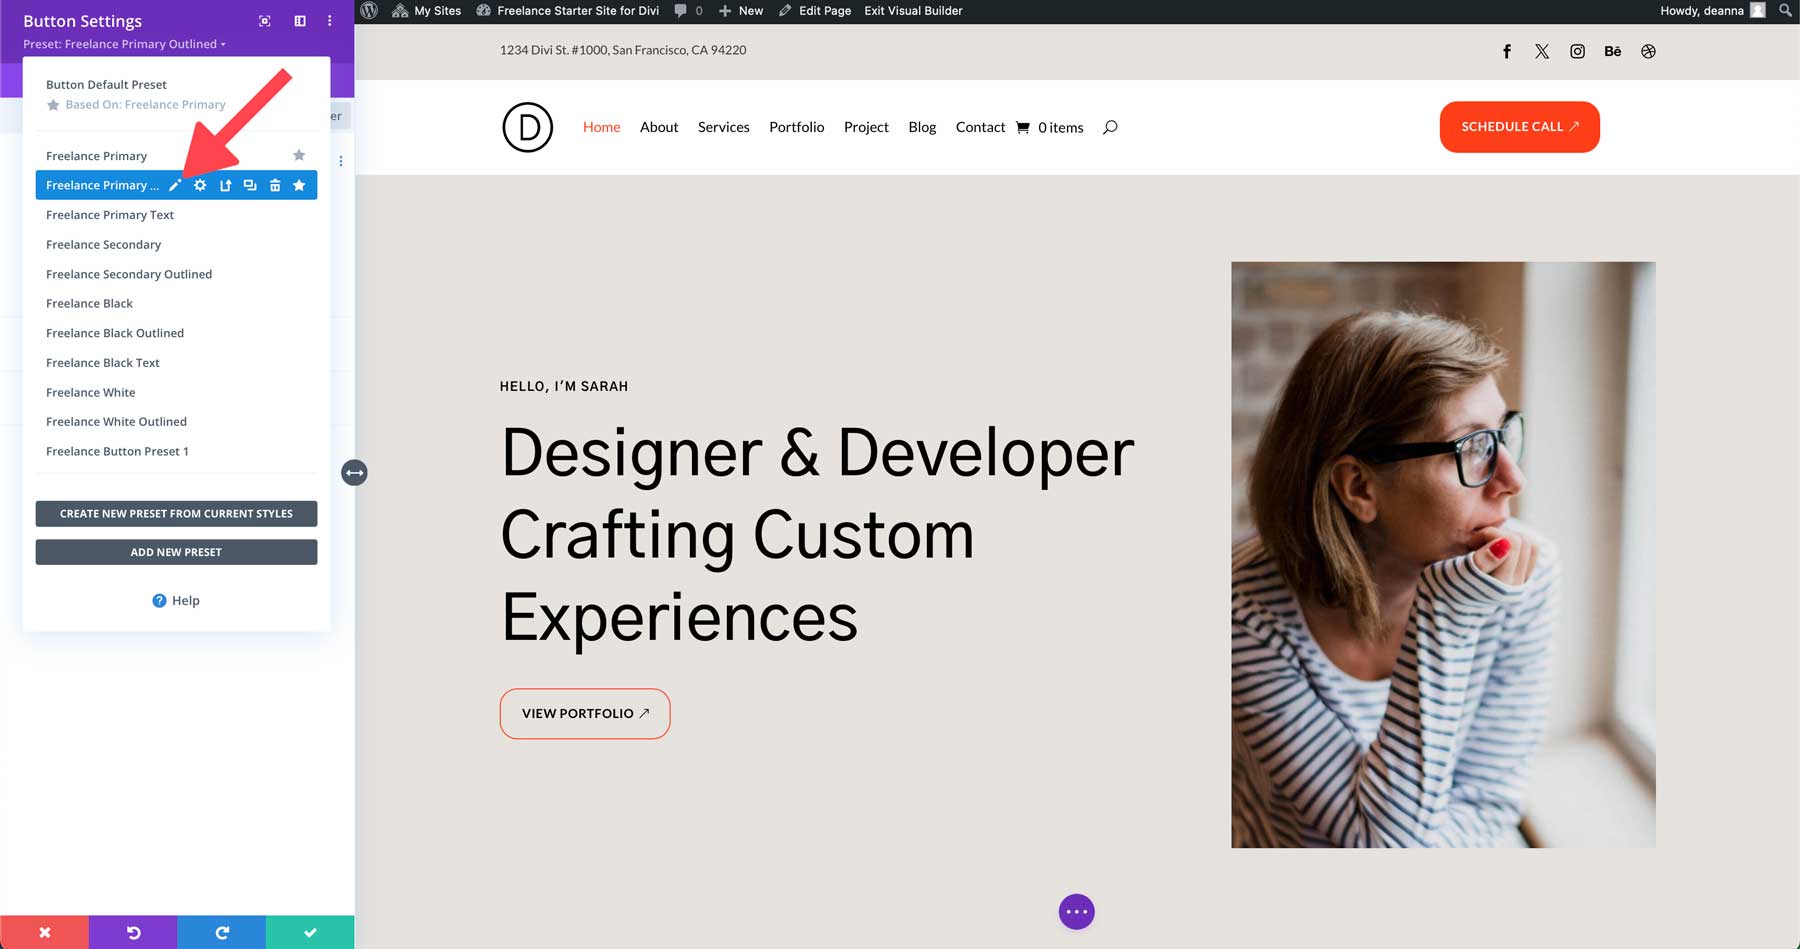
Task: Open the Dribbble social icon in the header
Action: [x=1648, y=51]
